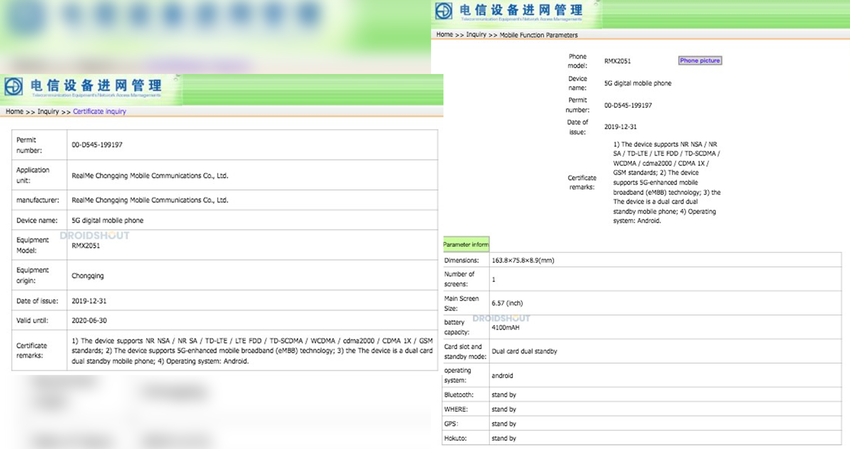Switch to the Parameter inform tab

pyautogui.click(x=465, y=244)
